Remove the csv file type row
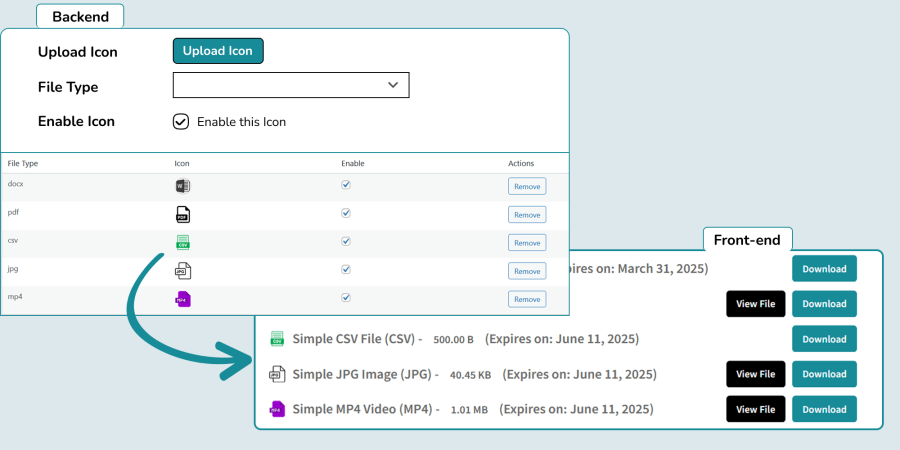The height and width of the screenshot is (450, 900). pos(526,243)
